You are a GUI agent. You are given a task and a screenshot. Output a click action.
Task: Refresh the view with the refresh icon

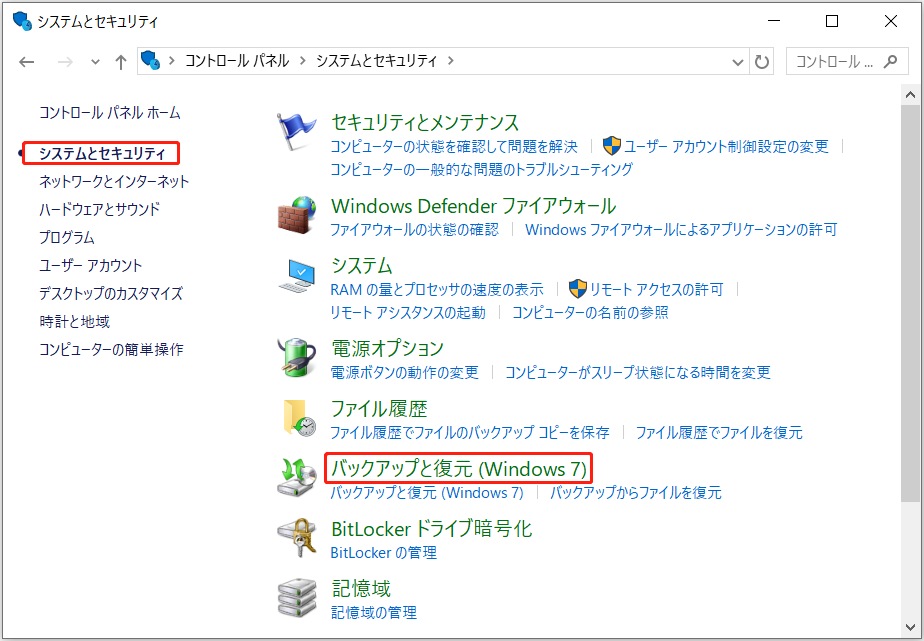point(762,61)
